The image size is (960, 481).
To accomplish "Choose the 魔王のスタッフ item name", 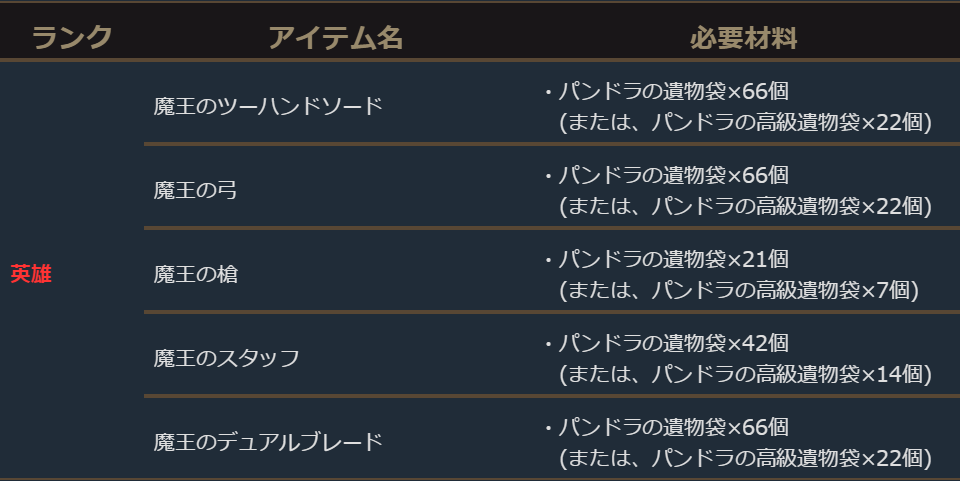I will pos(227,358).
